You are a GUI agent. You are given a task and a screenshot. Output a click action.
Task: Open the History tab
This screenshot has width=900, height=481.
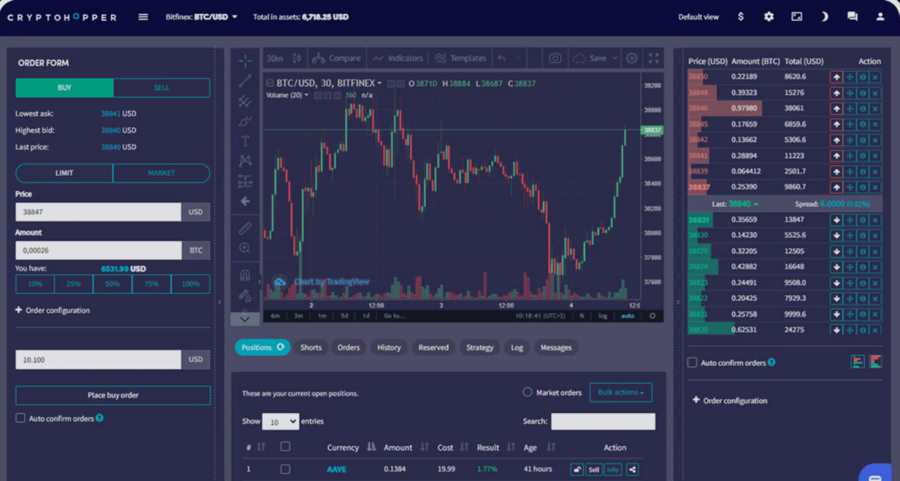[x=389, y=347]
